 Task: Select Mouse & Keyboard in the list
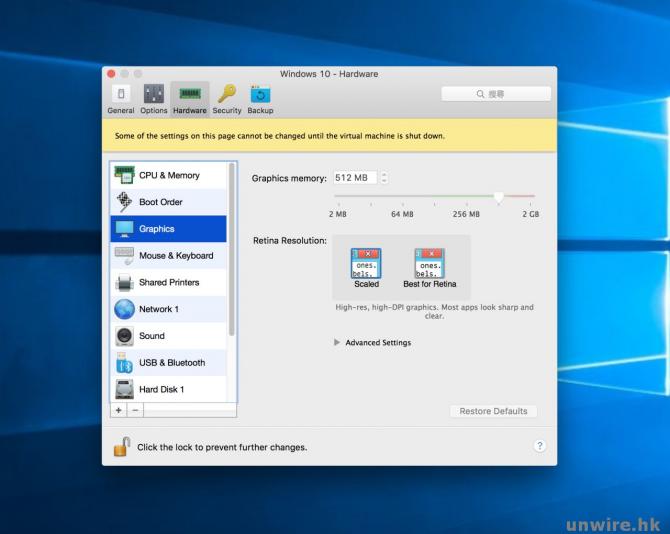168,255
